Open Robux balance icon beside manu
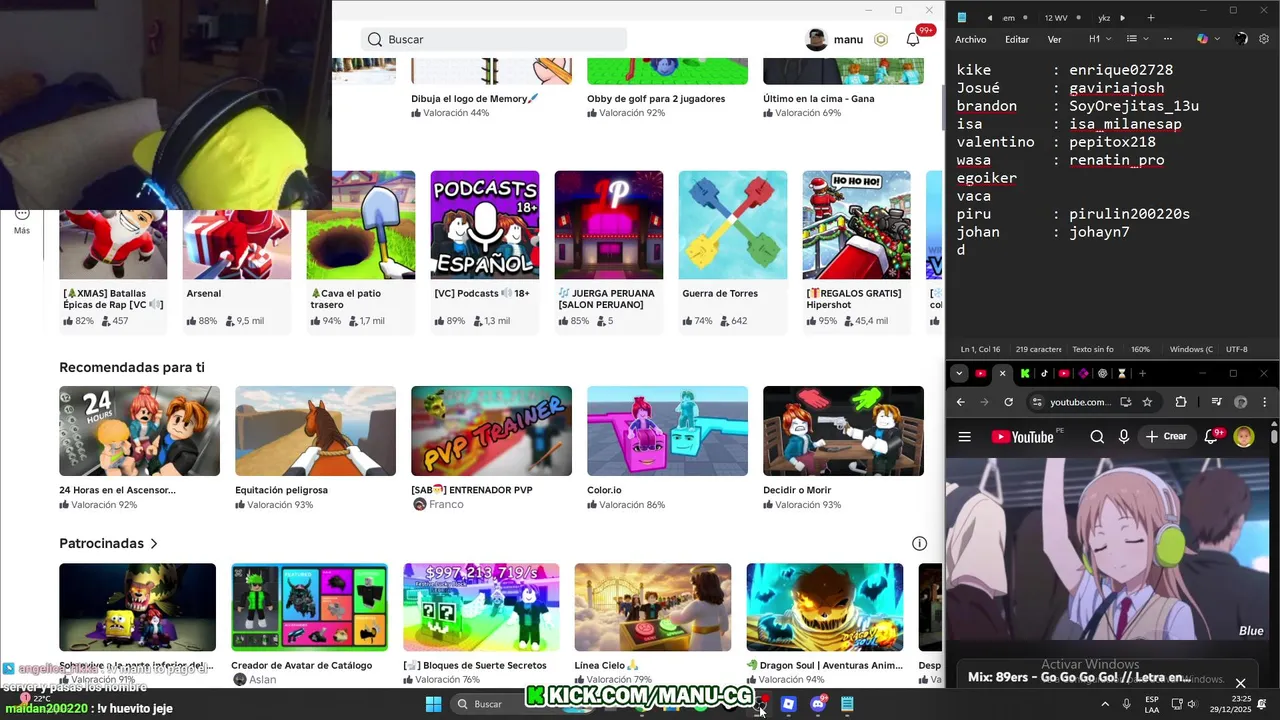Screen dimensions: 1280x720 coord(881,39)
